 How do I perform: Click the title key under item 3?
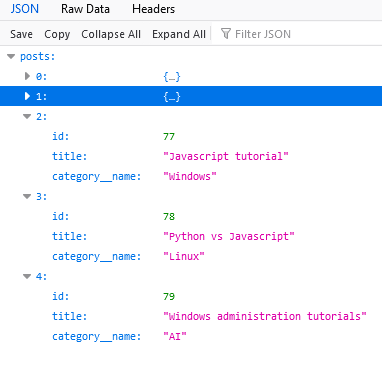(x=70, y=236)
